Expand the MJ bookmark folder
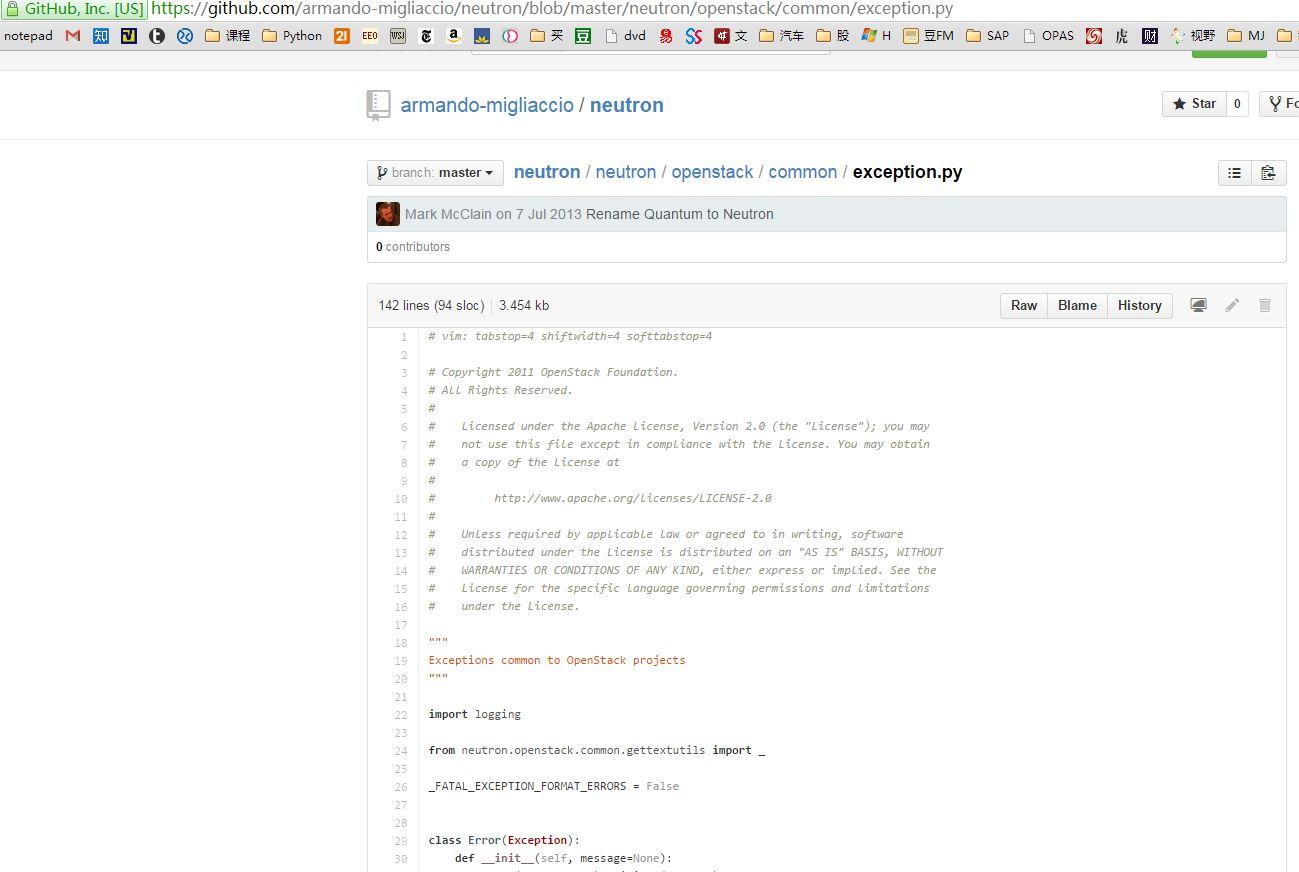The height and width of the screenshot is (872, 1299). click(x=1246, y=36)
